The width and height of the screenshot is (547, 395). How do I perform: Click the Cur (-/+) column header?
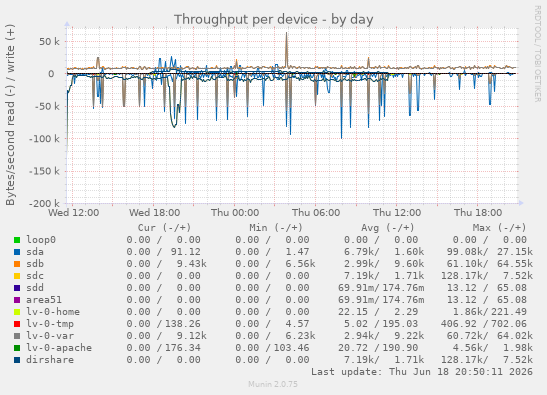tap(164, 228)
